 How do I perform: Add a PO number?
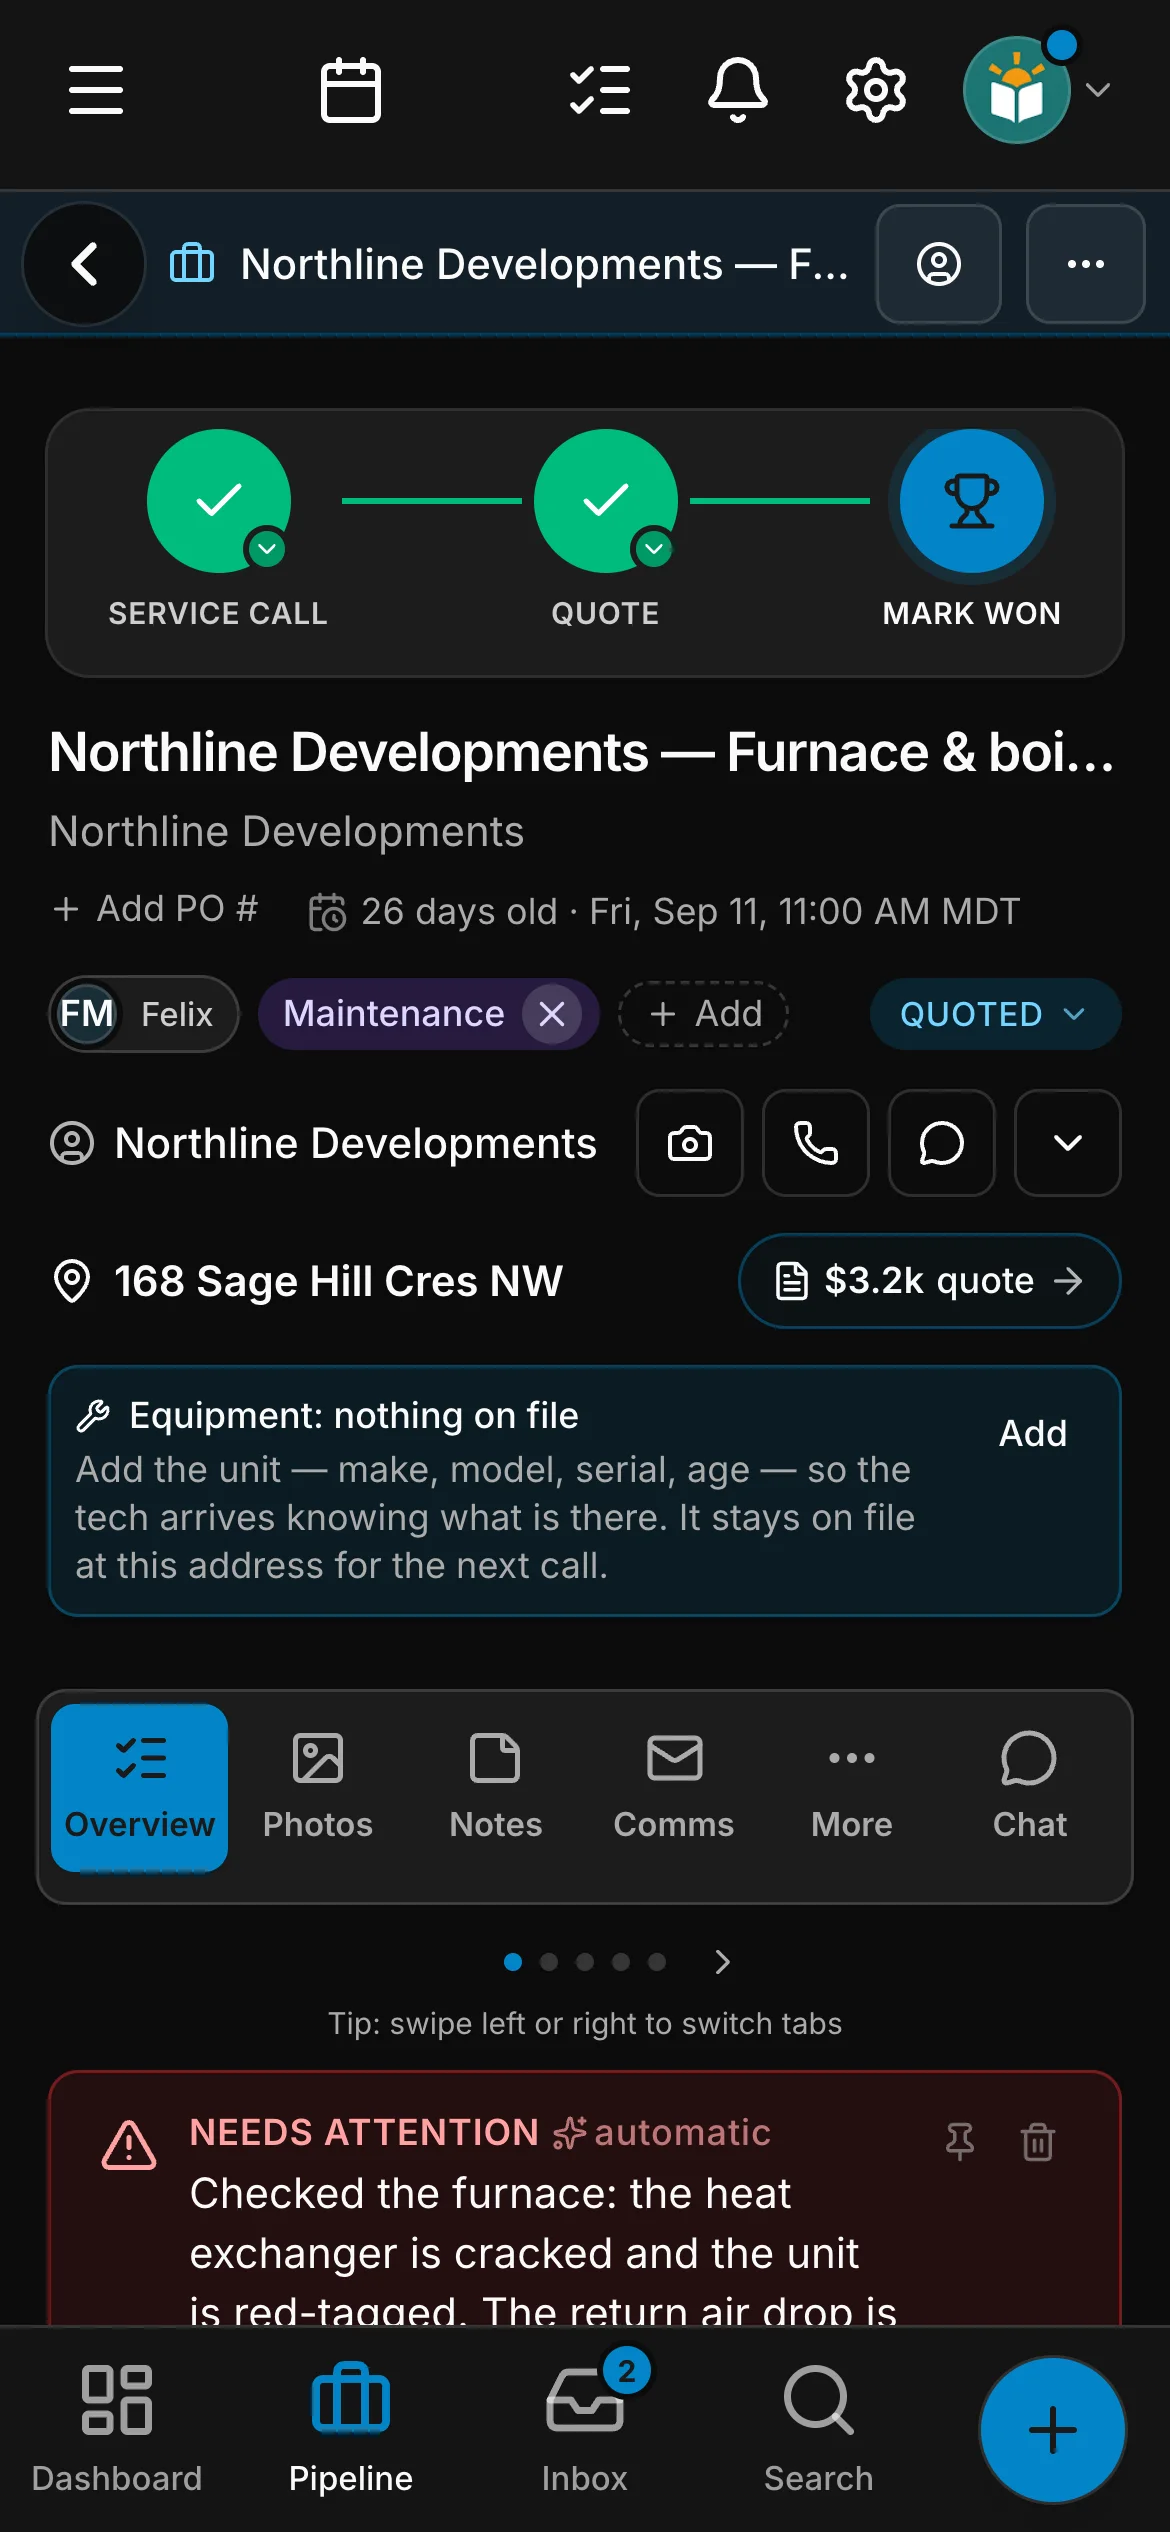(x=155, y=909)
